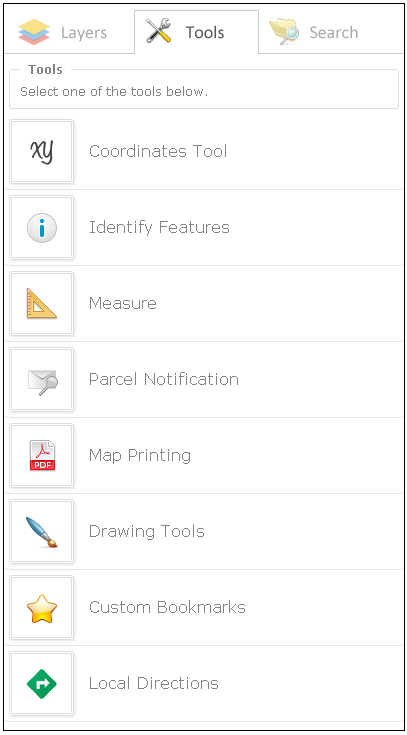
Task: Click the stacked layers icon in Layers tab
Action: click(x=34, y=32)
